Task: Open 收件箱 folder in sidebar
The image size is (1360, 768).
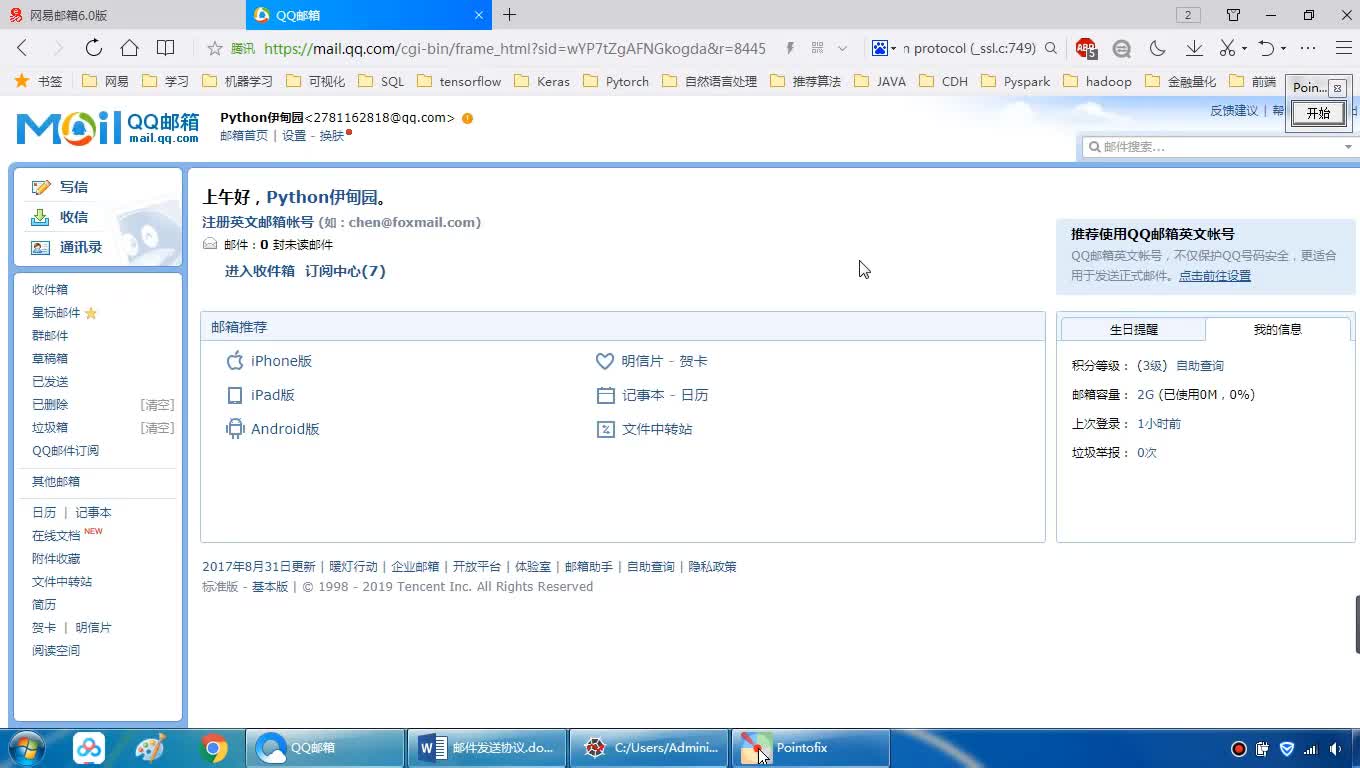Action: tap(50, 290)
